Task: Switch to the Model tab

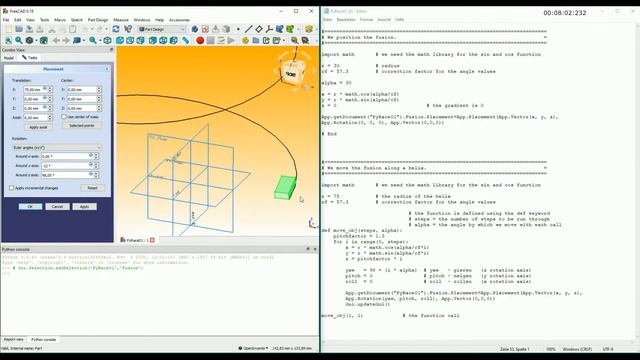Action: 9,58
